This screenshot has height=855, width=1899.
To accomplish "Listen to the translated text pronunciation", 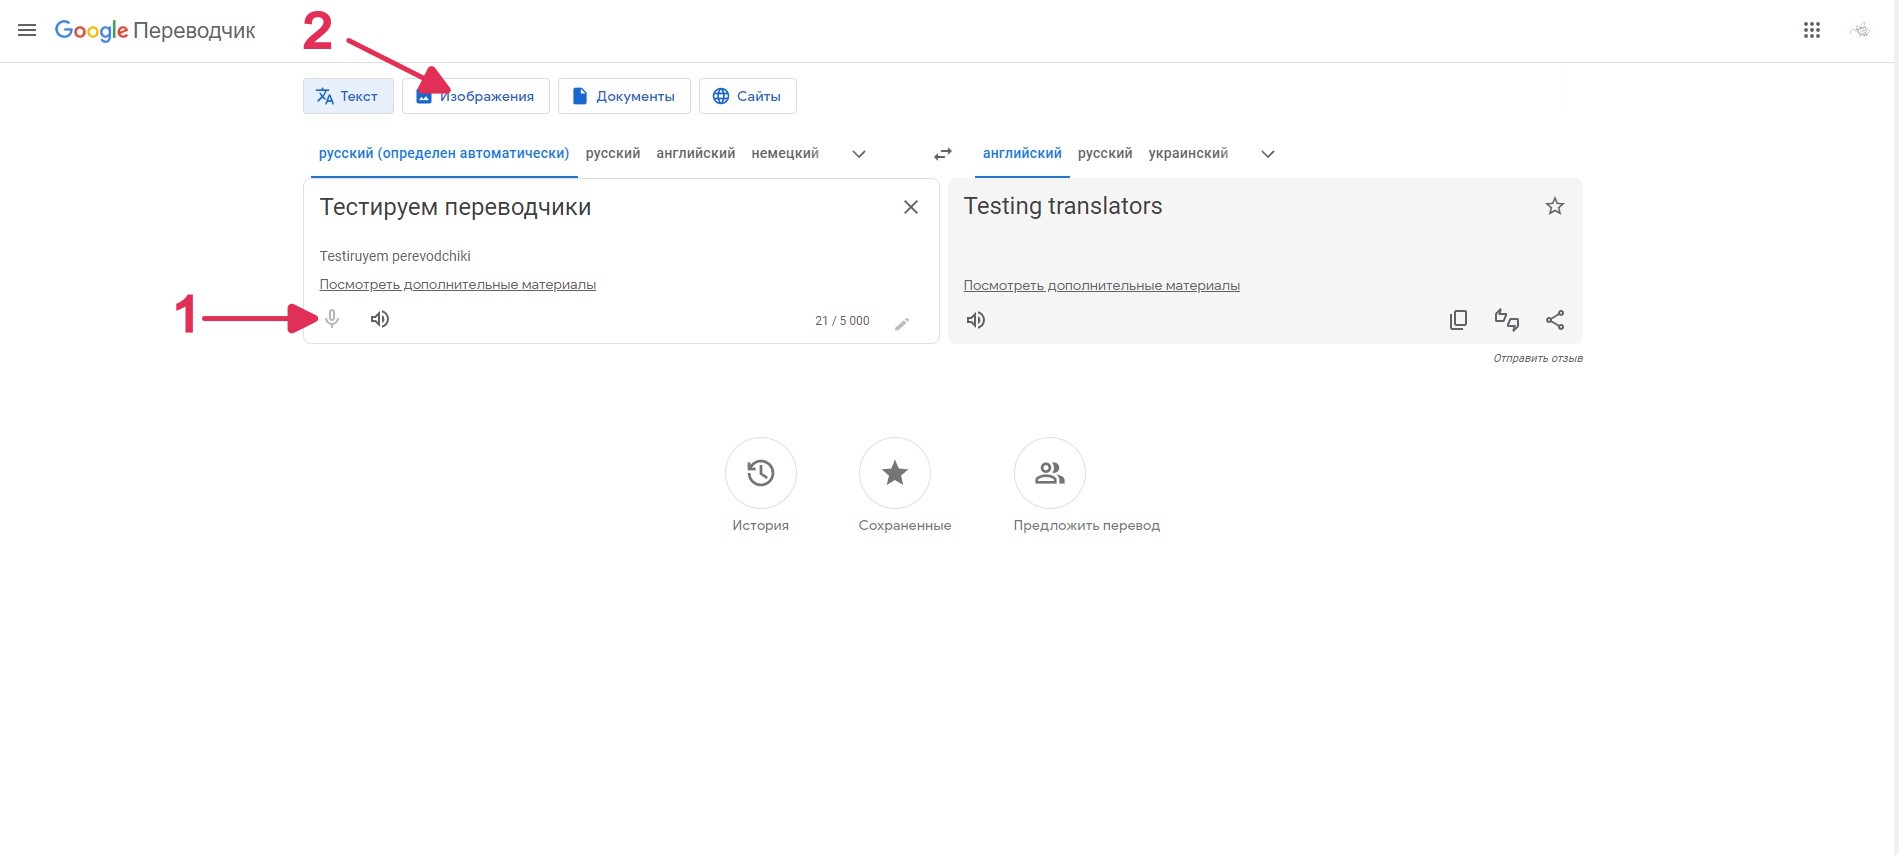I will click(x=976, y=320).
